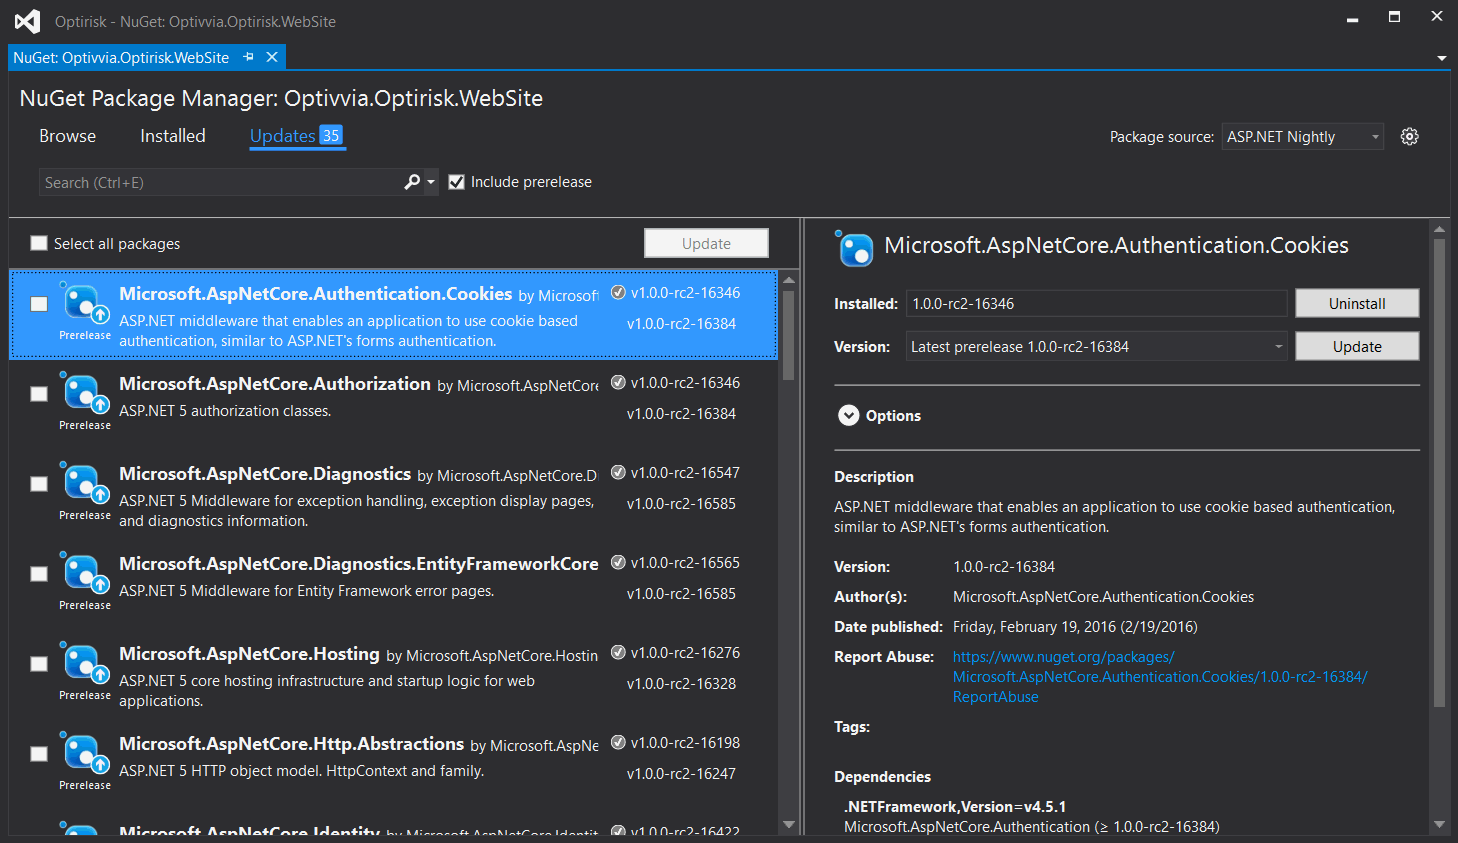The width and height of the screenshot is (1458, 843).
Task: Open Package source ASP.NET Nightly dropdown
Action: [x=1303, y=137]
